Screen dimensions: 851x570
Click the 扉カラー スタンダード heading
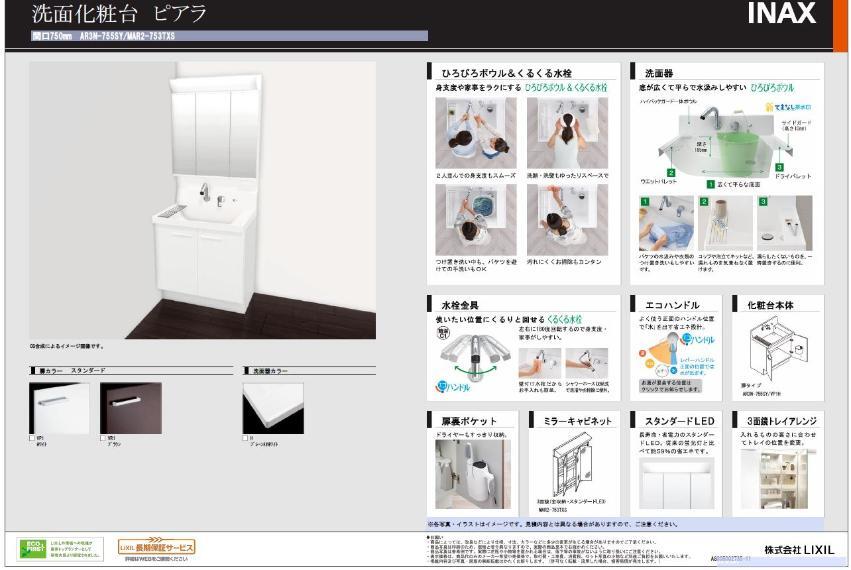[72, 371]
